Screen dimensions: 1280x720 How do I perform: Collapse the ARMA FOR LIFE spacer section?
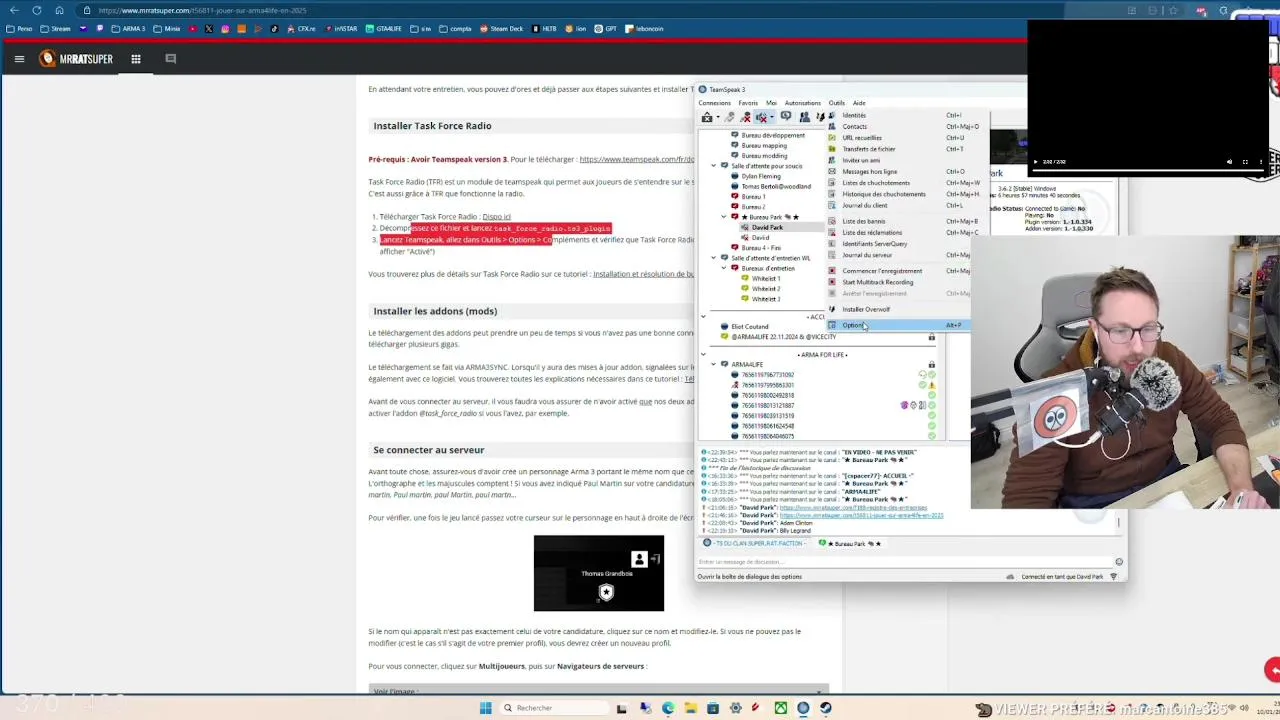[703, 354]
